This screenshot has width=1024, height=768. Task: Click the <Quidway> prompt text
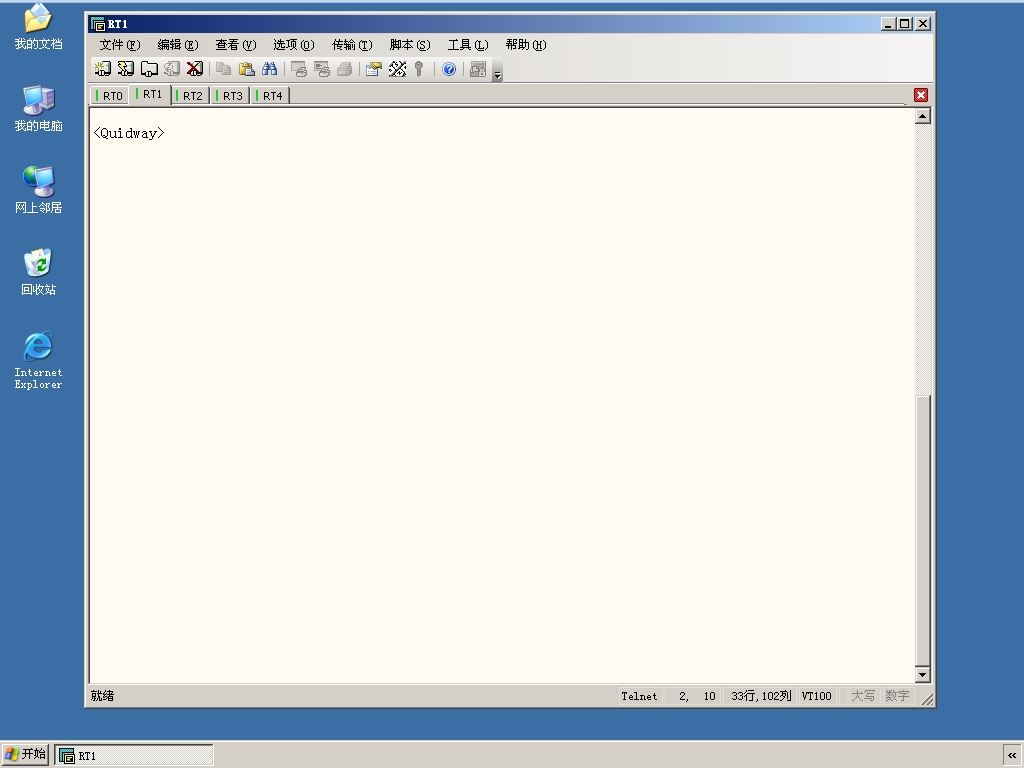point(129,133)
